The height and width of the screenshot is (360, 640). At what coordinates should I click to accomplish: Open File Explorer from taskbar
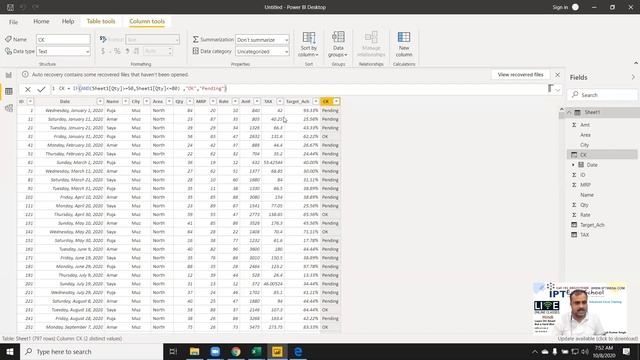click(x=194, y=351)
